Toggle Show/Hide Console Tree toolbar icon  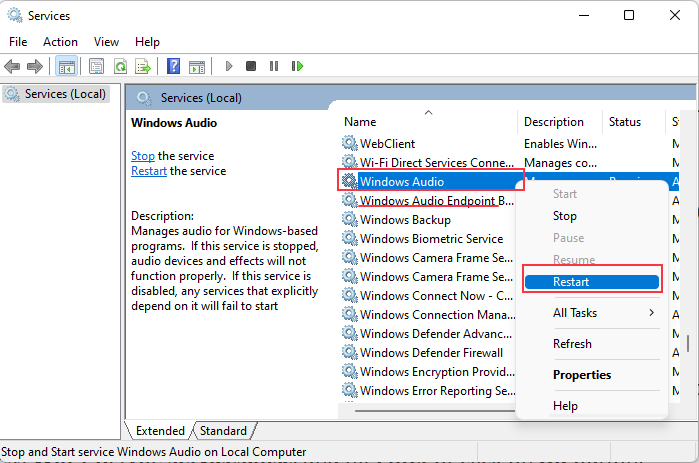(66, 66)
